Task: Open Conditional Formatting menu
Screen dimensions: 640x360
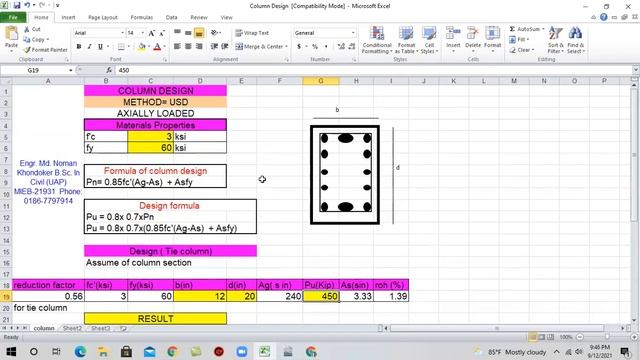Action: (377, 40)
